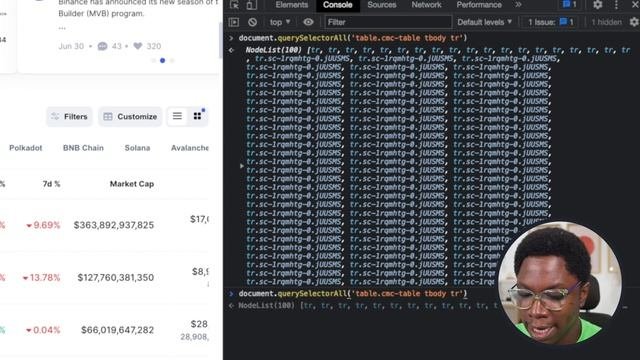The width and height of the screenshot is (640, 360).
Task: Click the 9.69% seven-day change value
Action: (x=43, y=225)
